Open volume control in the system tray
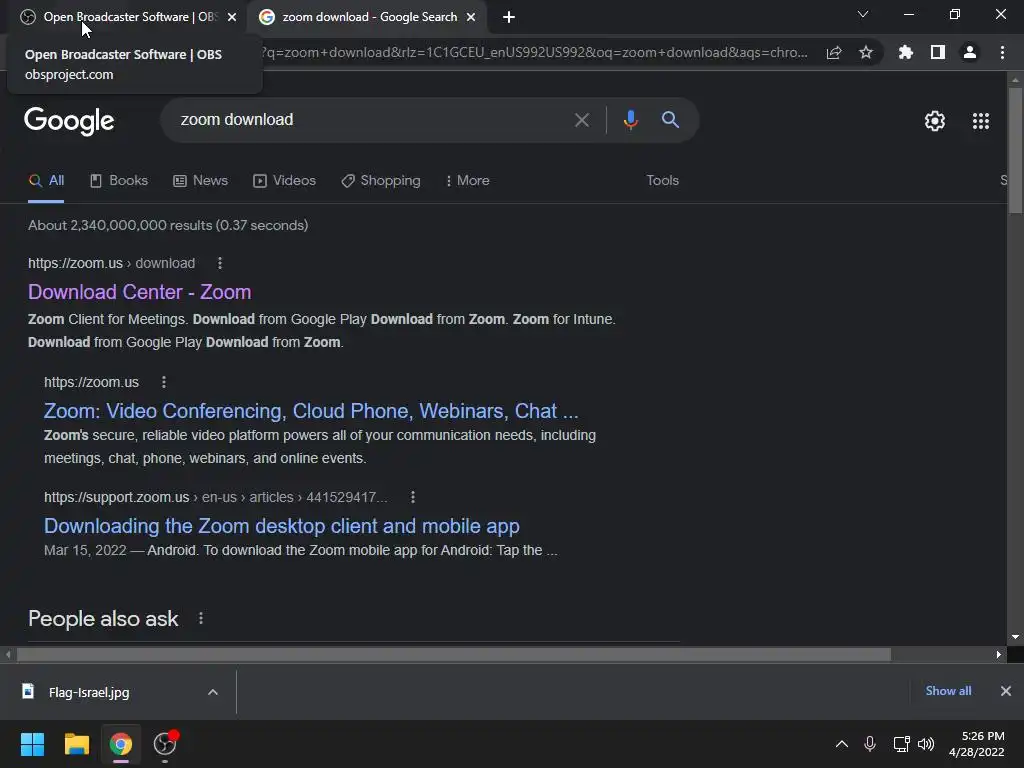1024x768 pixels. click(x=926, y=744)
